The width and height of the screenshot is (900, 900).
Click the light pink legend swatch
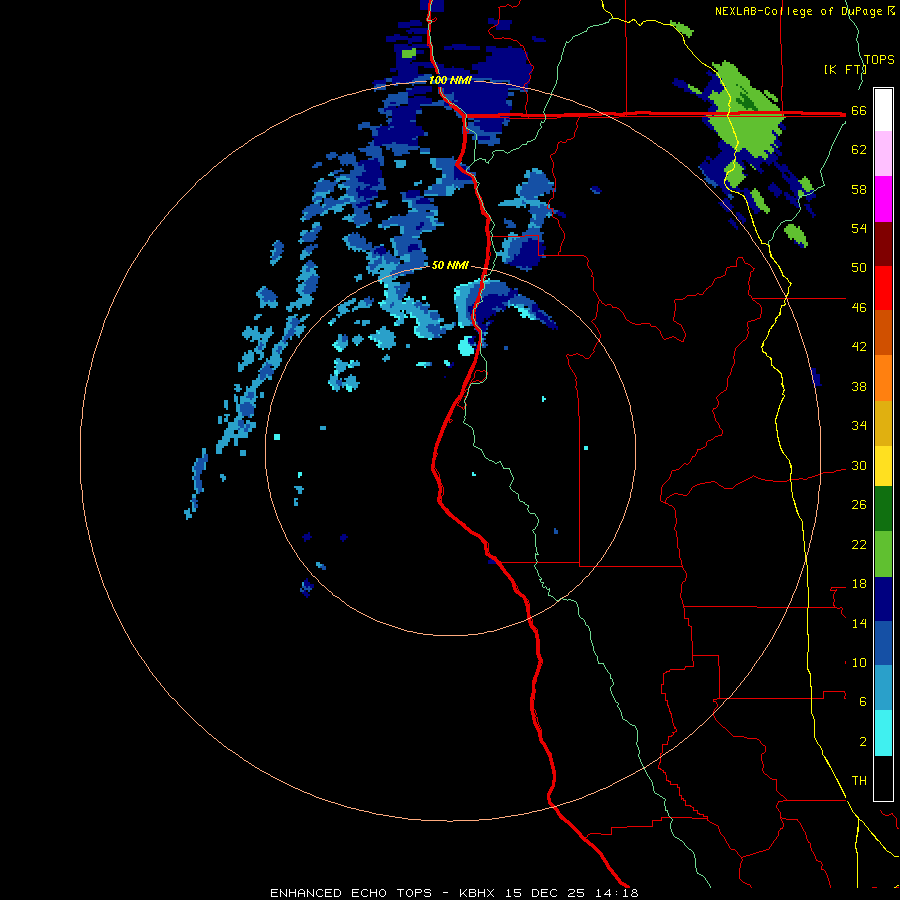pos(883,154)
